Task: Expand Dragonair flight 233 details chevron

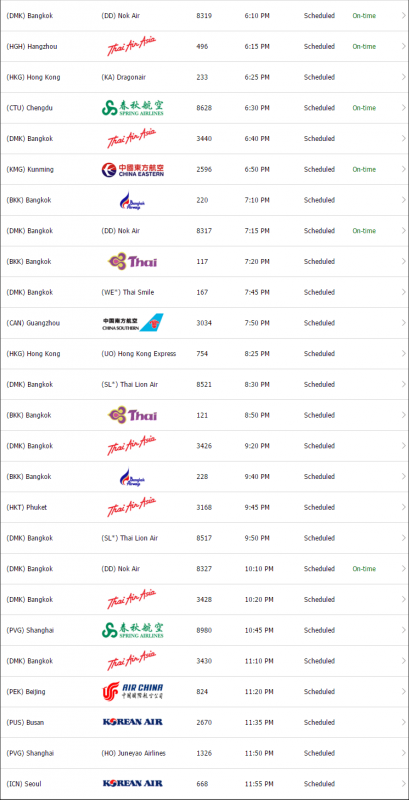Action: pyautogui.click(x=403, y=77)
